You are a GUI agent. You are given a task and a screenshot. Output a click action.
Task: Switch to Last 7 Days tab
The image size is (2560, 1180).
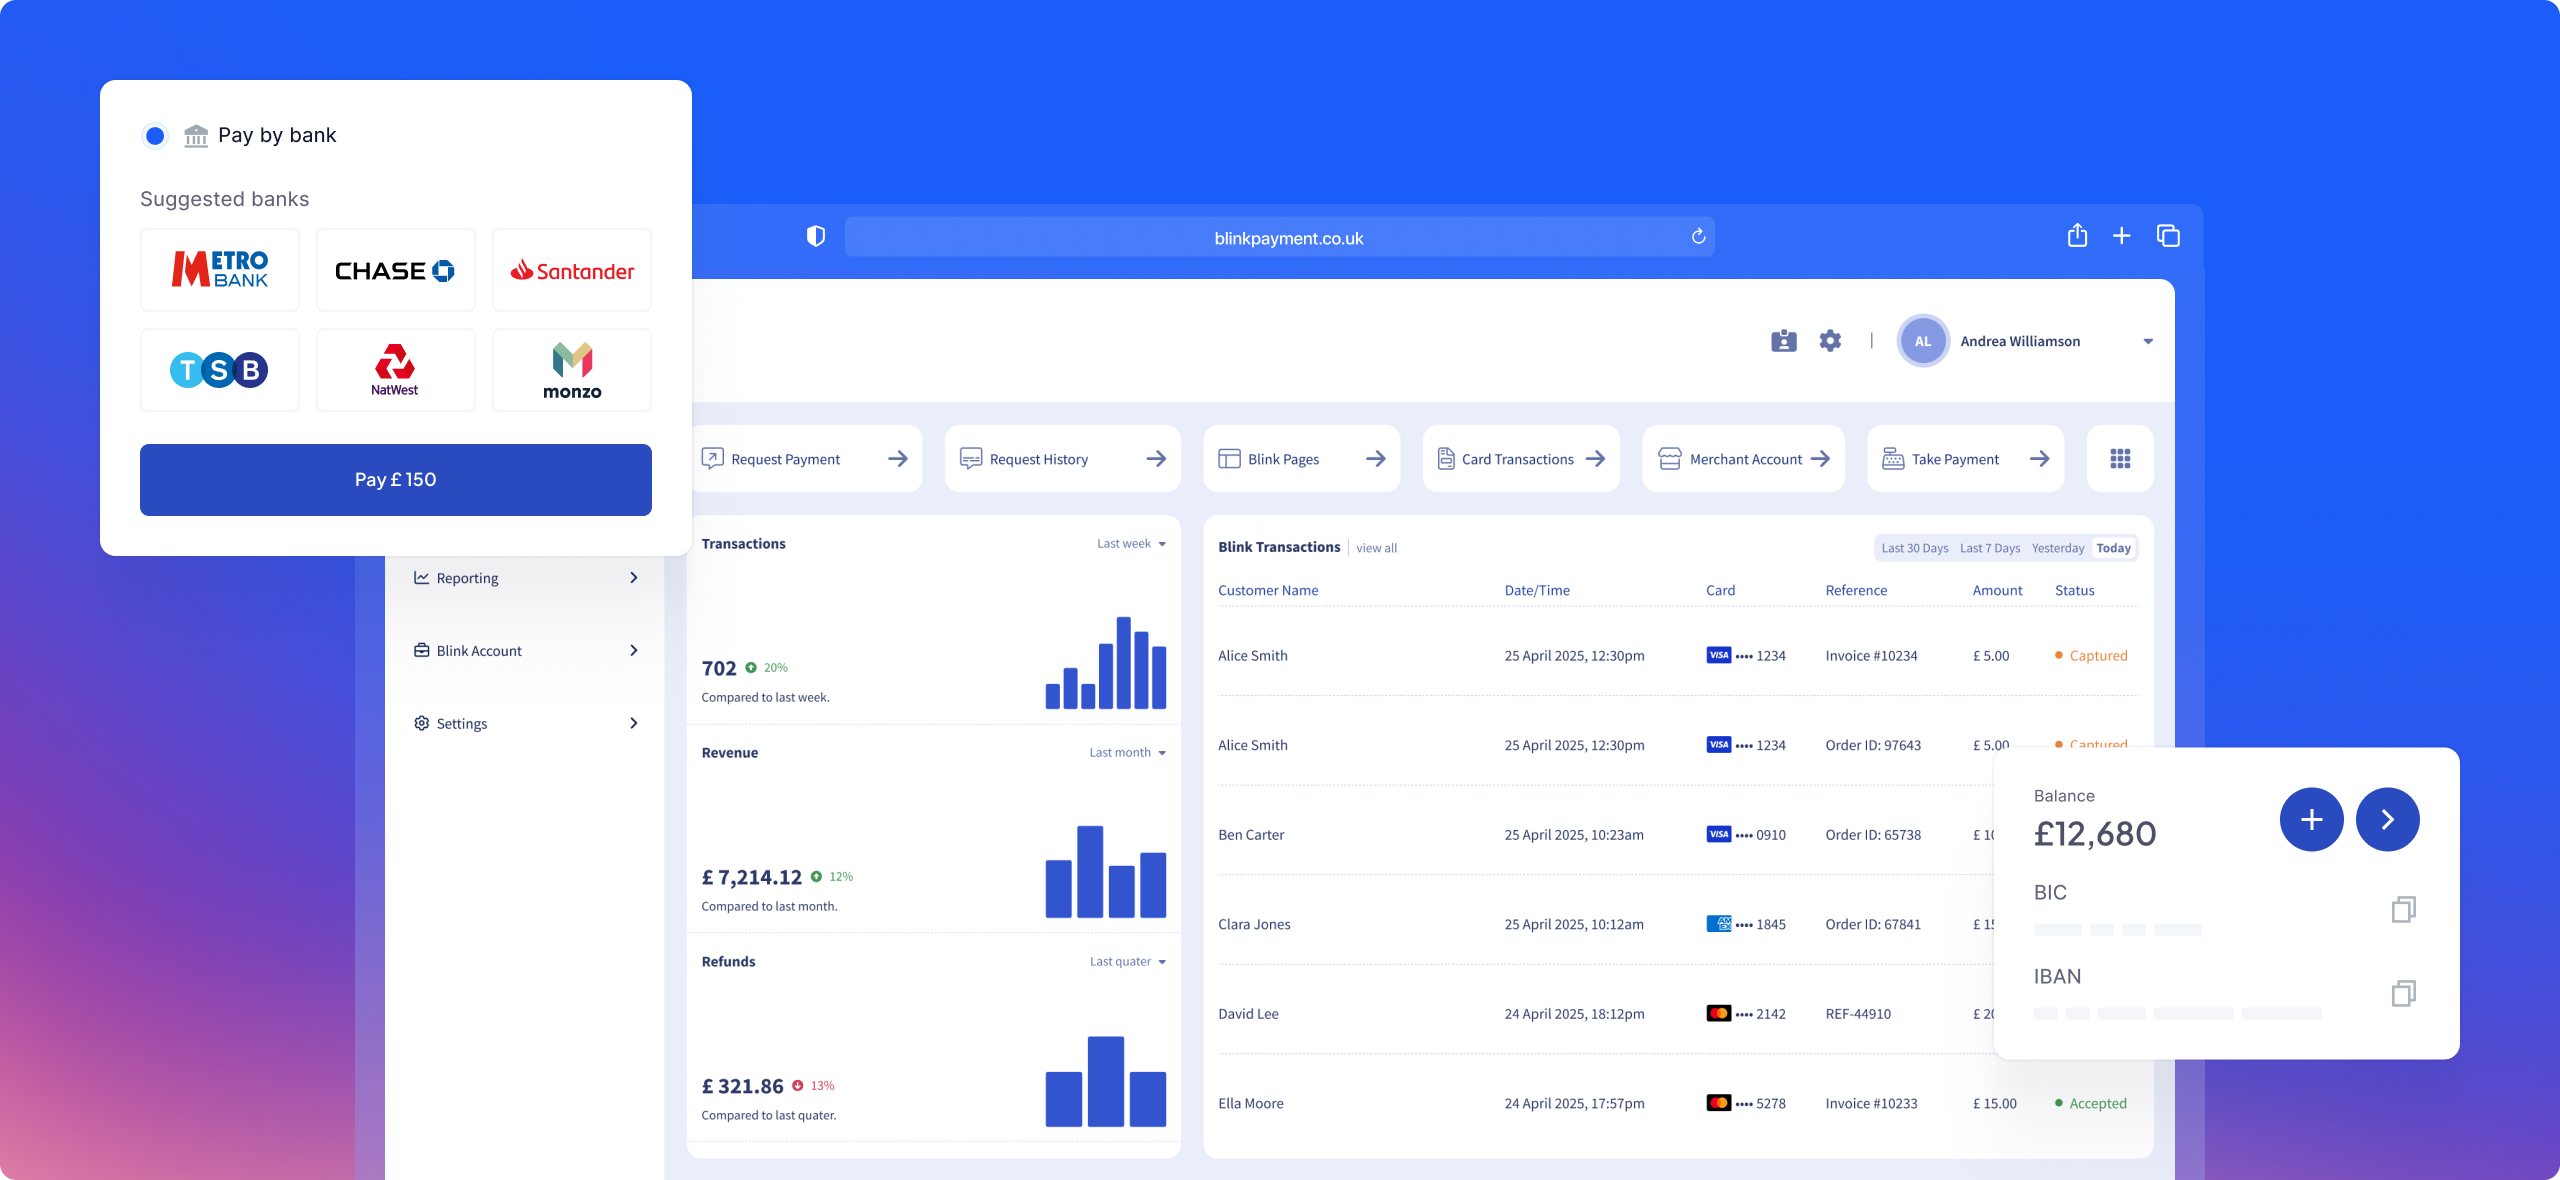1989,548
